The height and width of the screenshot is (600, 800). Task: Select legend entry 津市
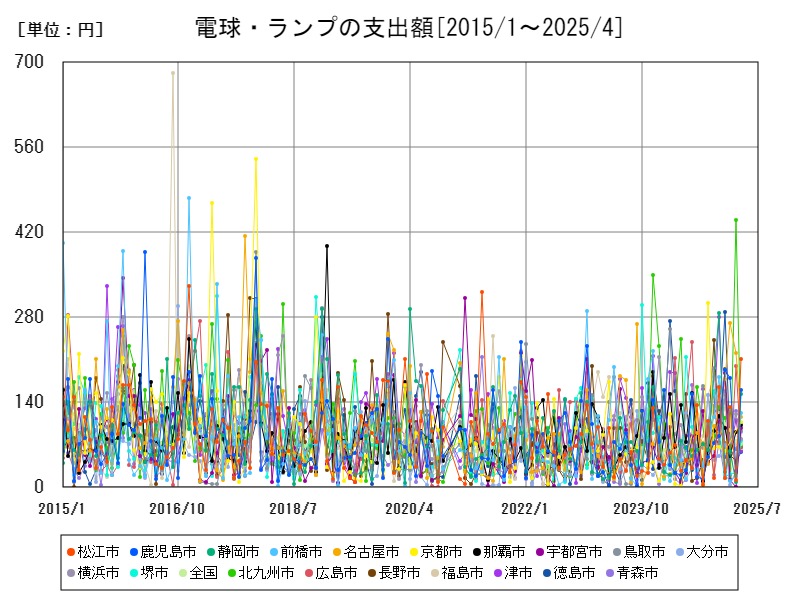tap(513, 573)
